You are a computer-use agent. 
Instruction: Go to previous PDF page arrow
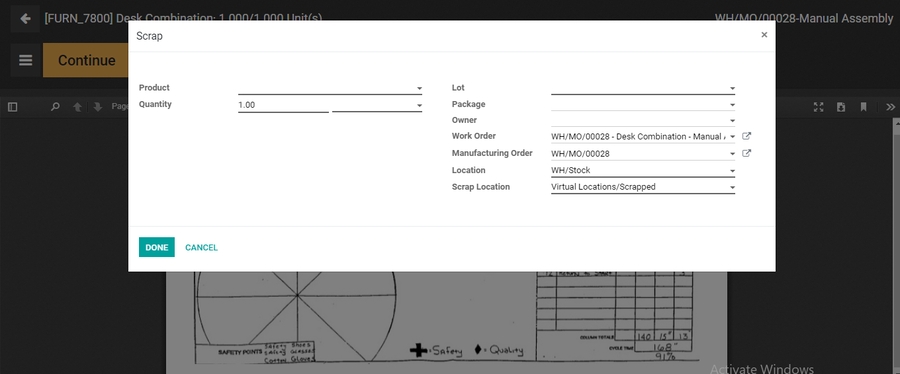pyautogui.click(x=77, y=107)
